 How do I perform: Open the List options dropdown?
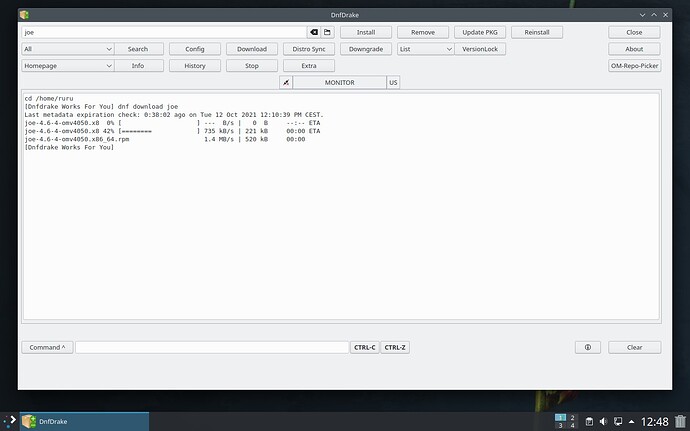coord(426,49)
